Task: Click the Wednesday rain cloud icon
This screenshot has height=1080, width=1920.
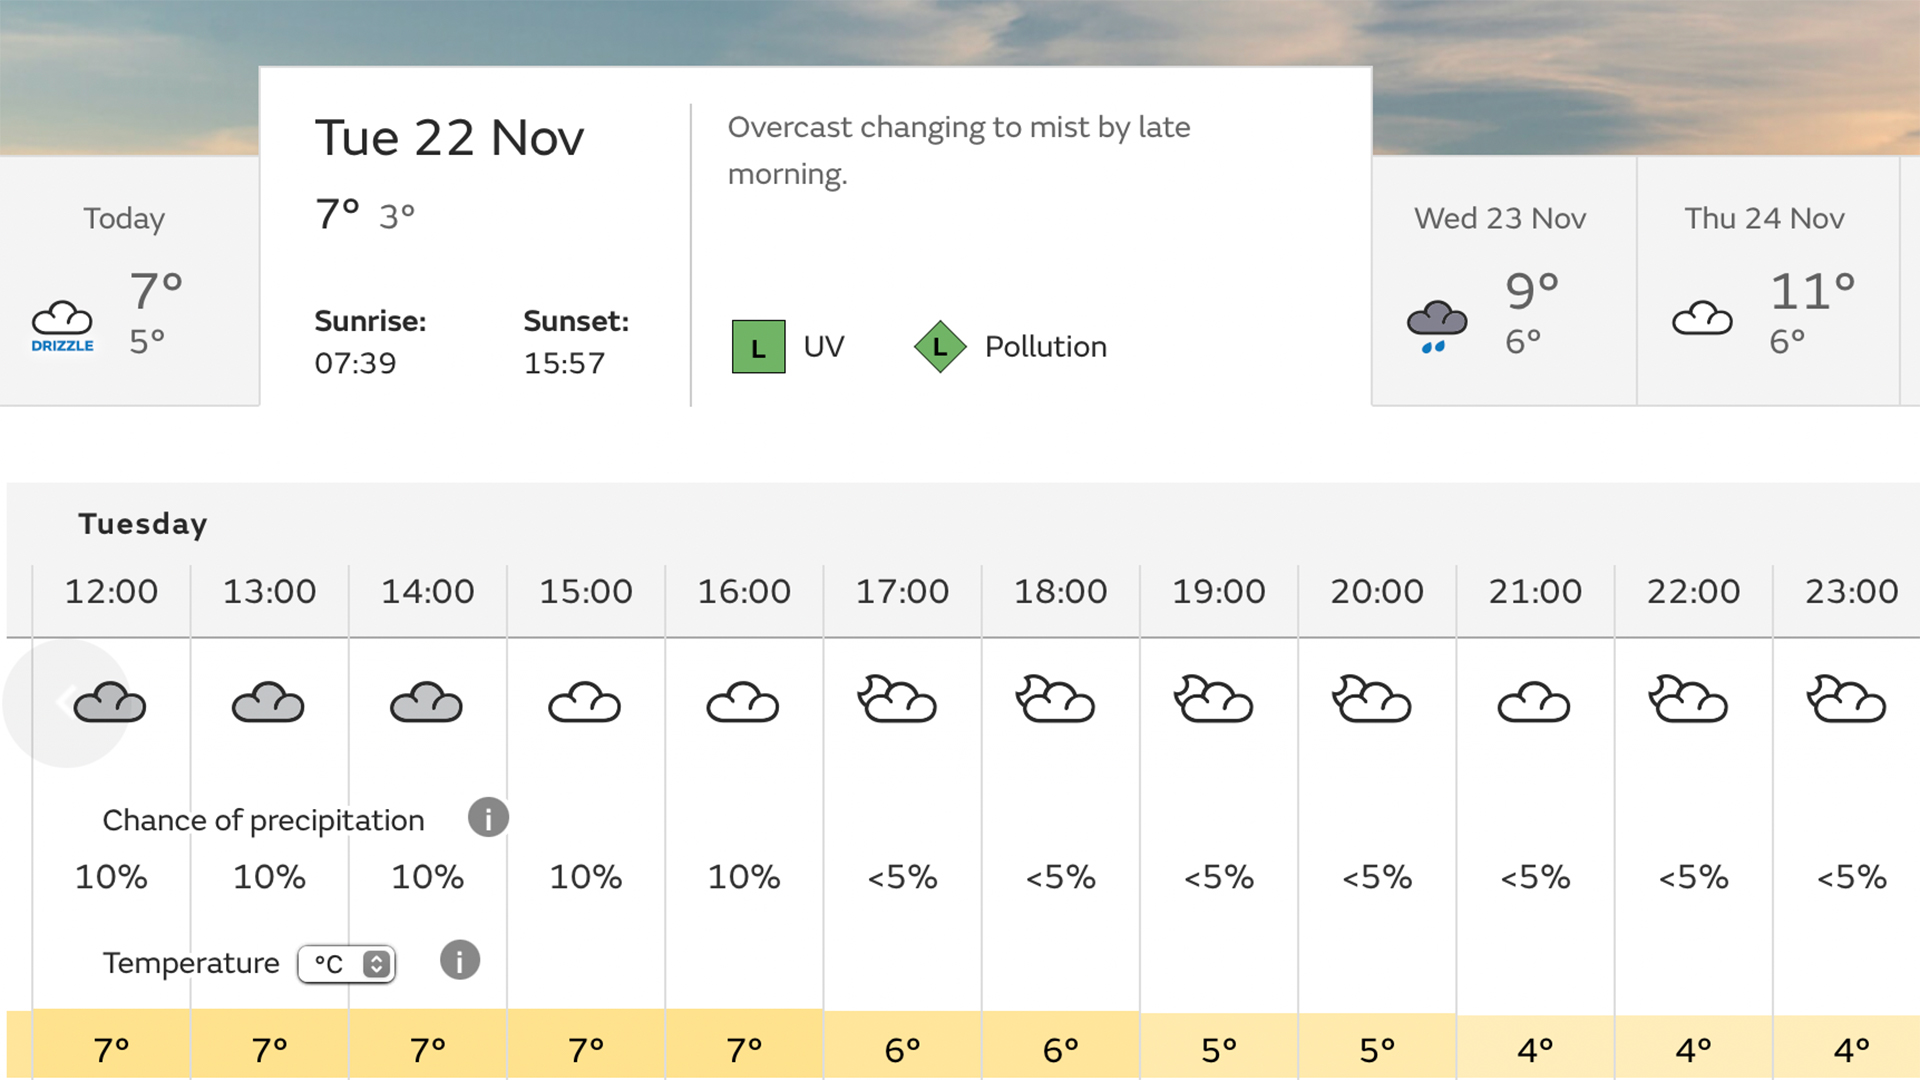Action: [1437, 325]
